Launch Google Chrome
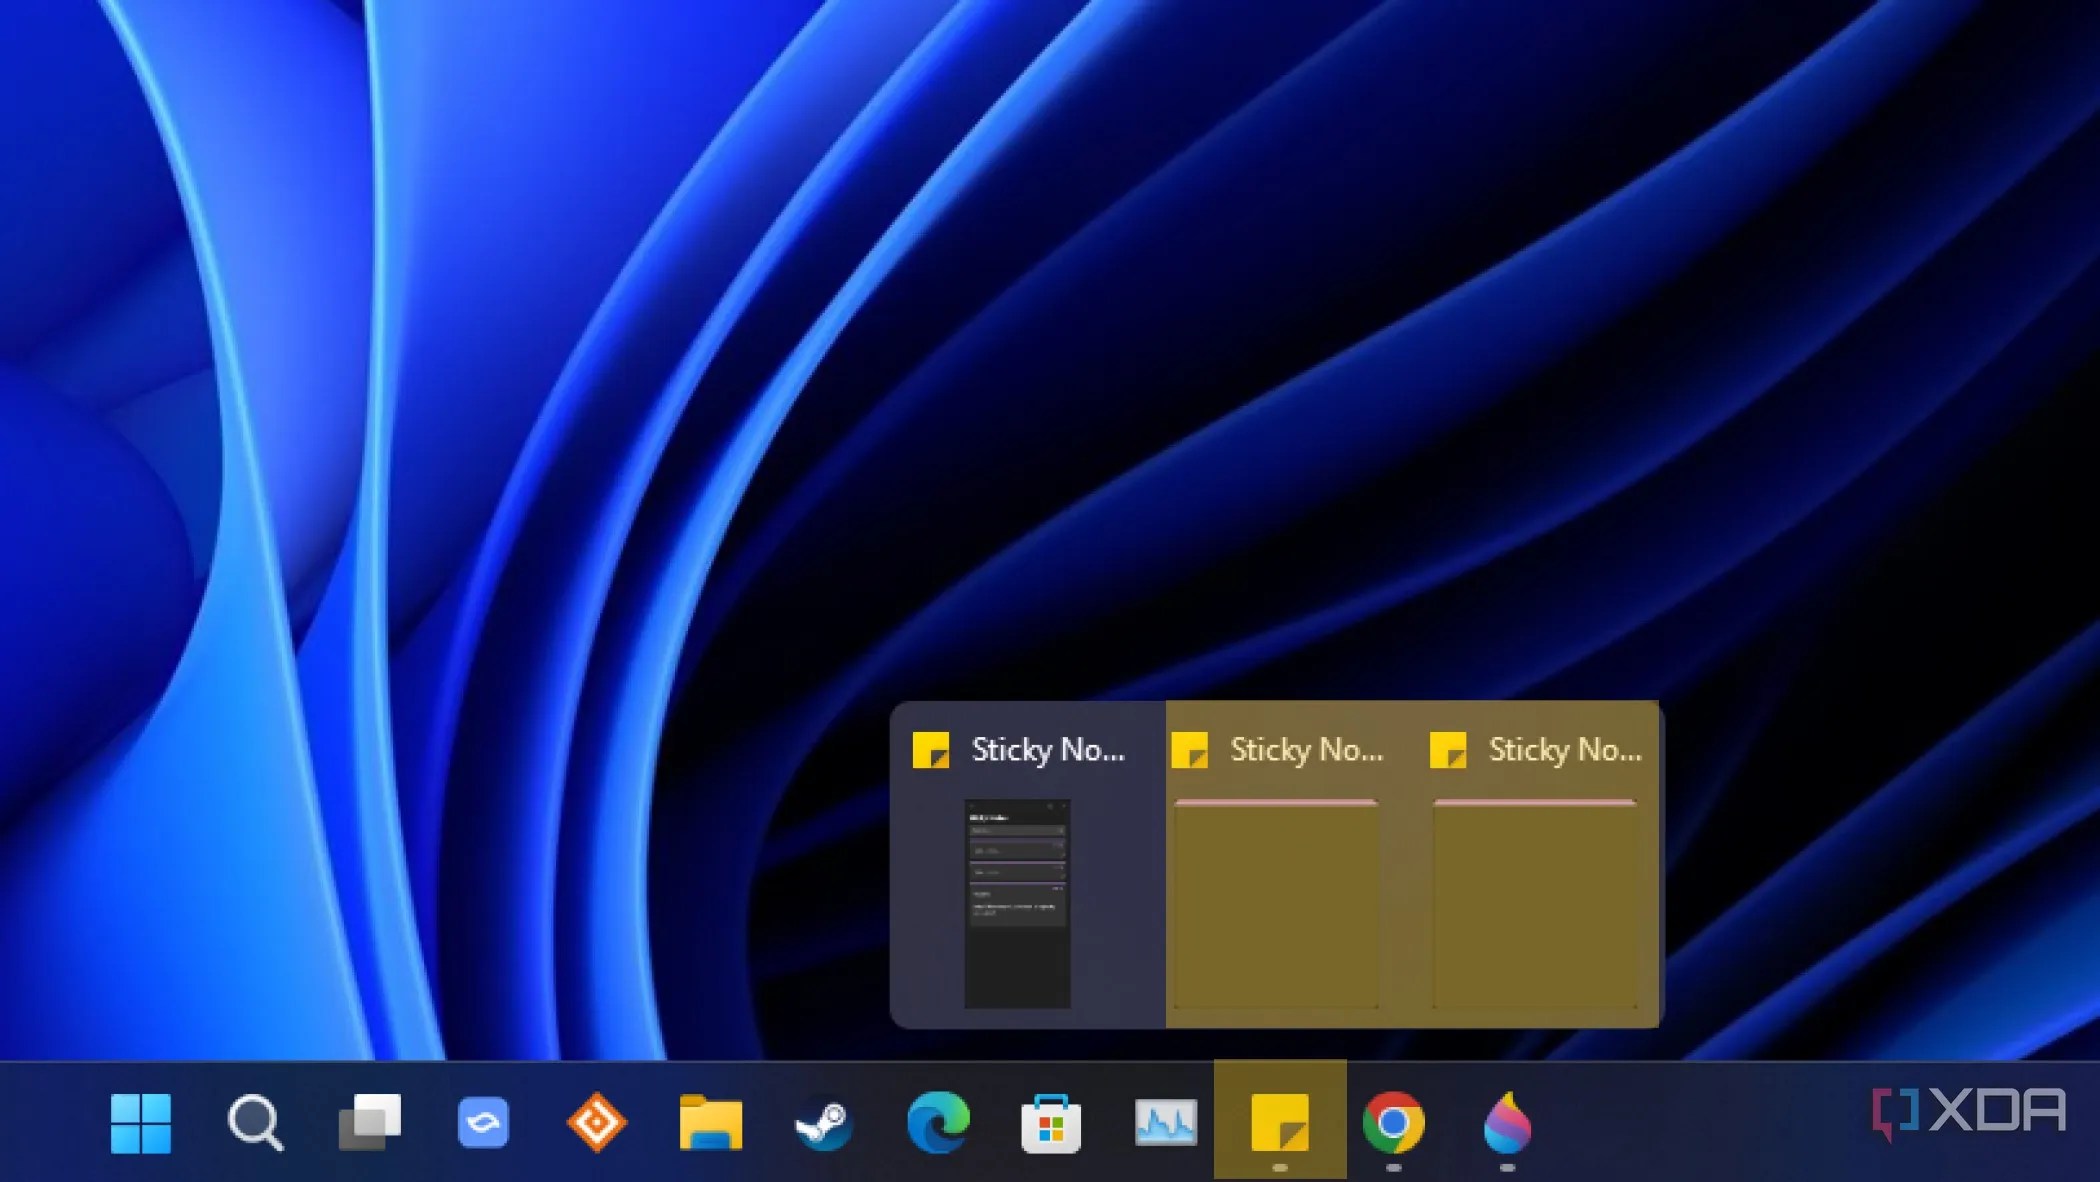Screen dimensions: 2100x1182 (x=1393, y=1124)
